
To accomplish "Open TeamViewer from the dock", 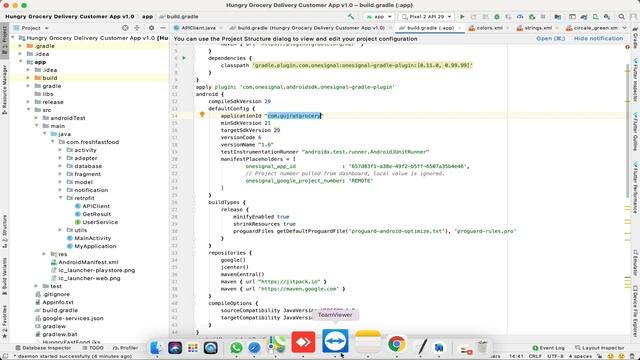I will click(x=335, y=341).
